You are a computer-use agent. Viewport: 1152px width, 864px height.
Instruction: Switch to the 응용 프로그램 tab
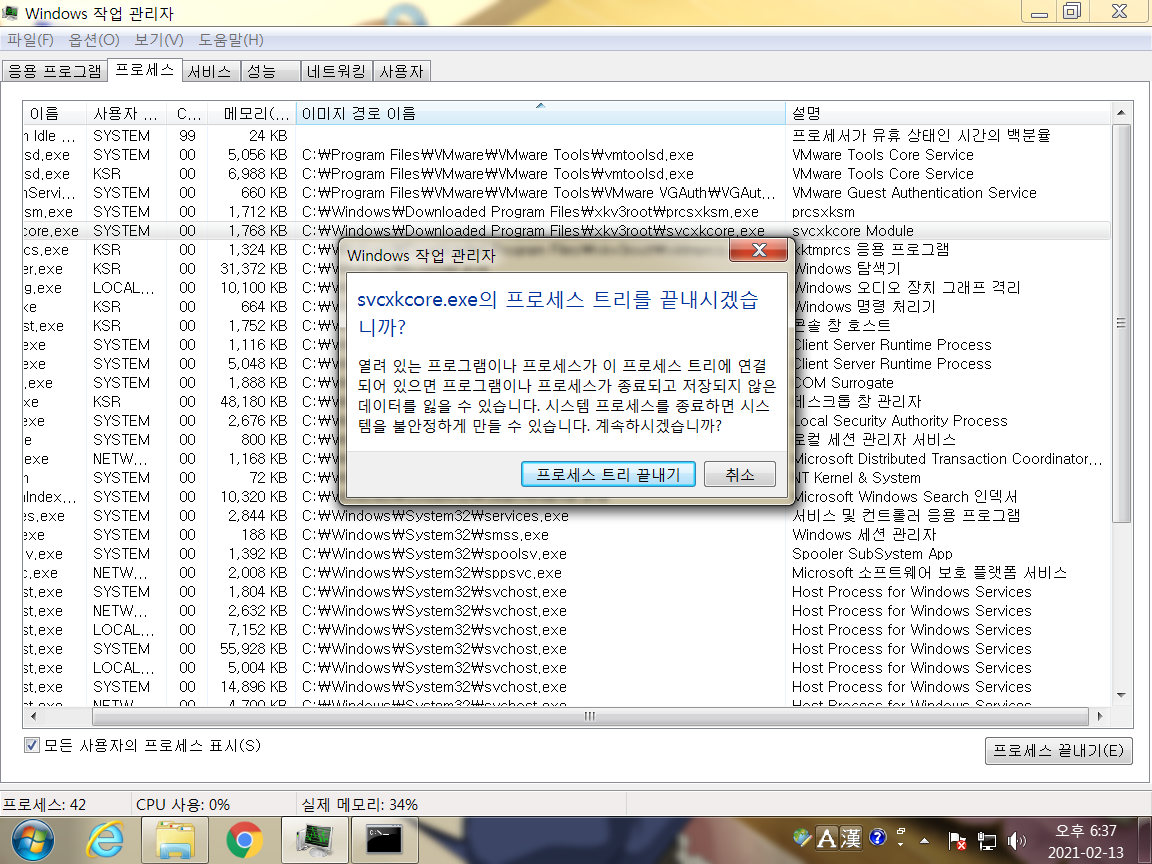point(55,71)
